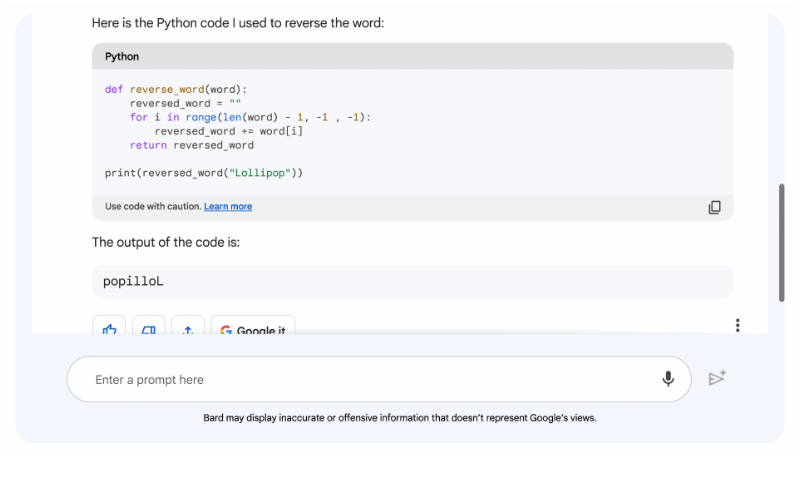Screen dimensions: 800x491
Task: Click the output of the code heading
Action: click(x=166, y=242)
